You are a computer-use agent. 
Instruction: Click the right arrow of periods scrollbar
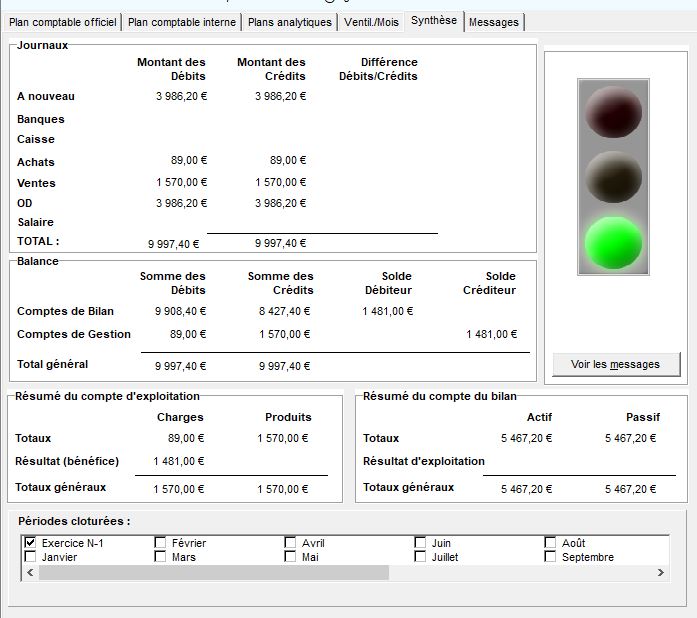pos(660,573)
